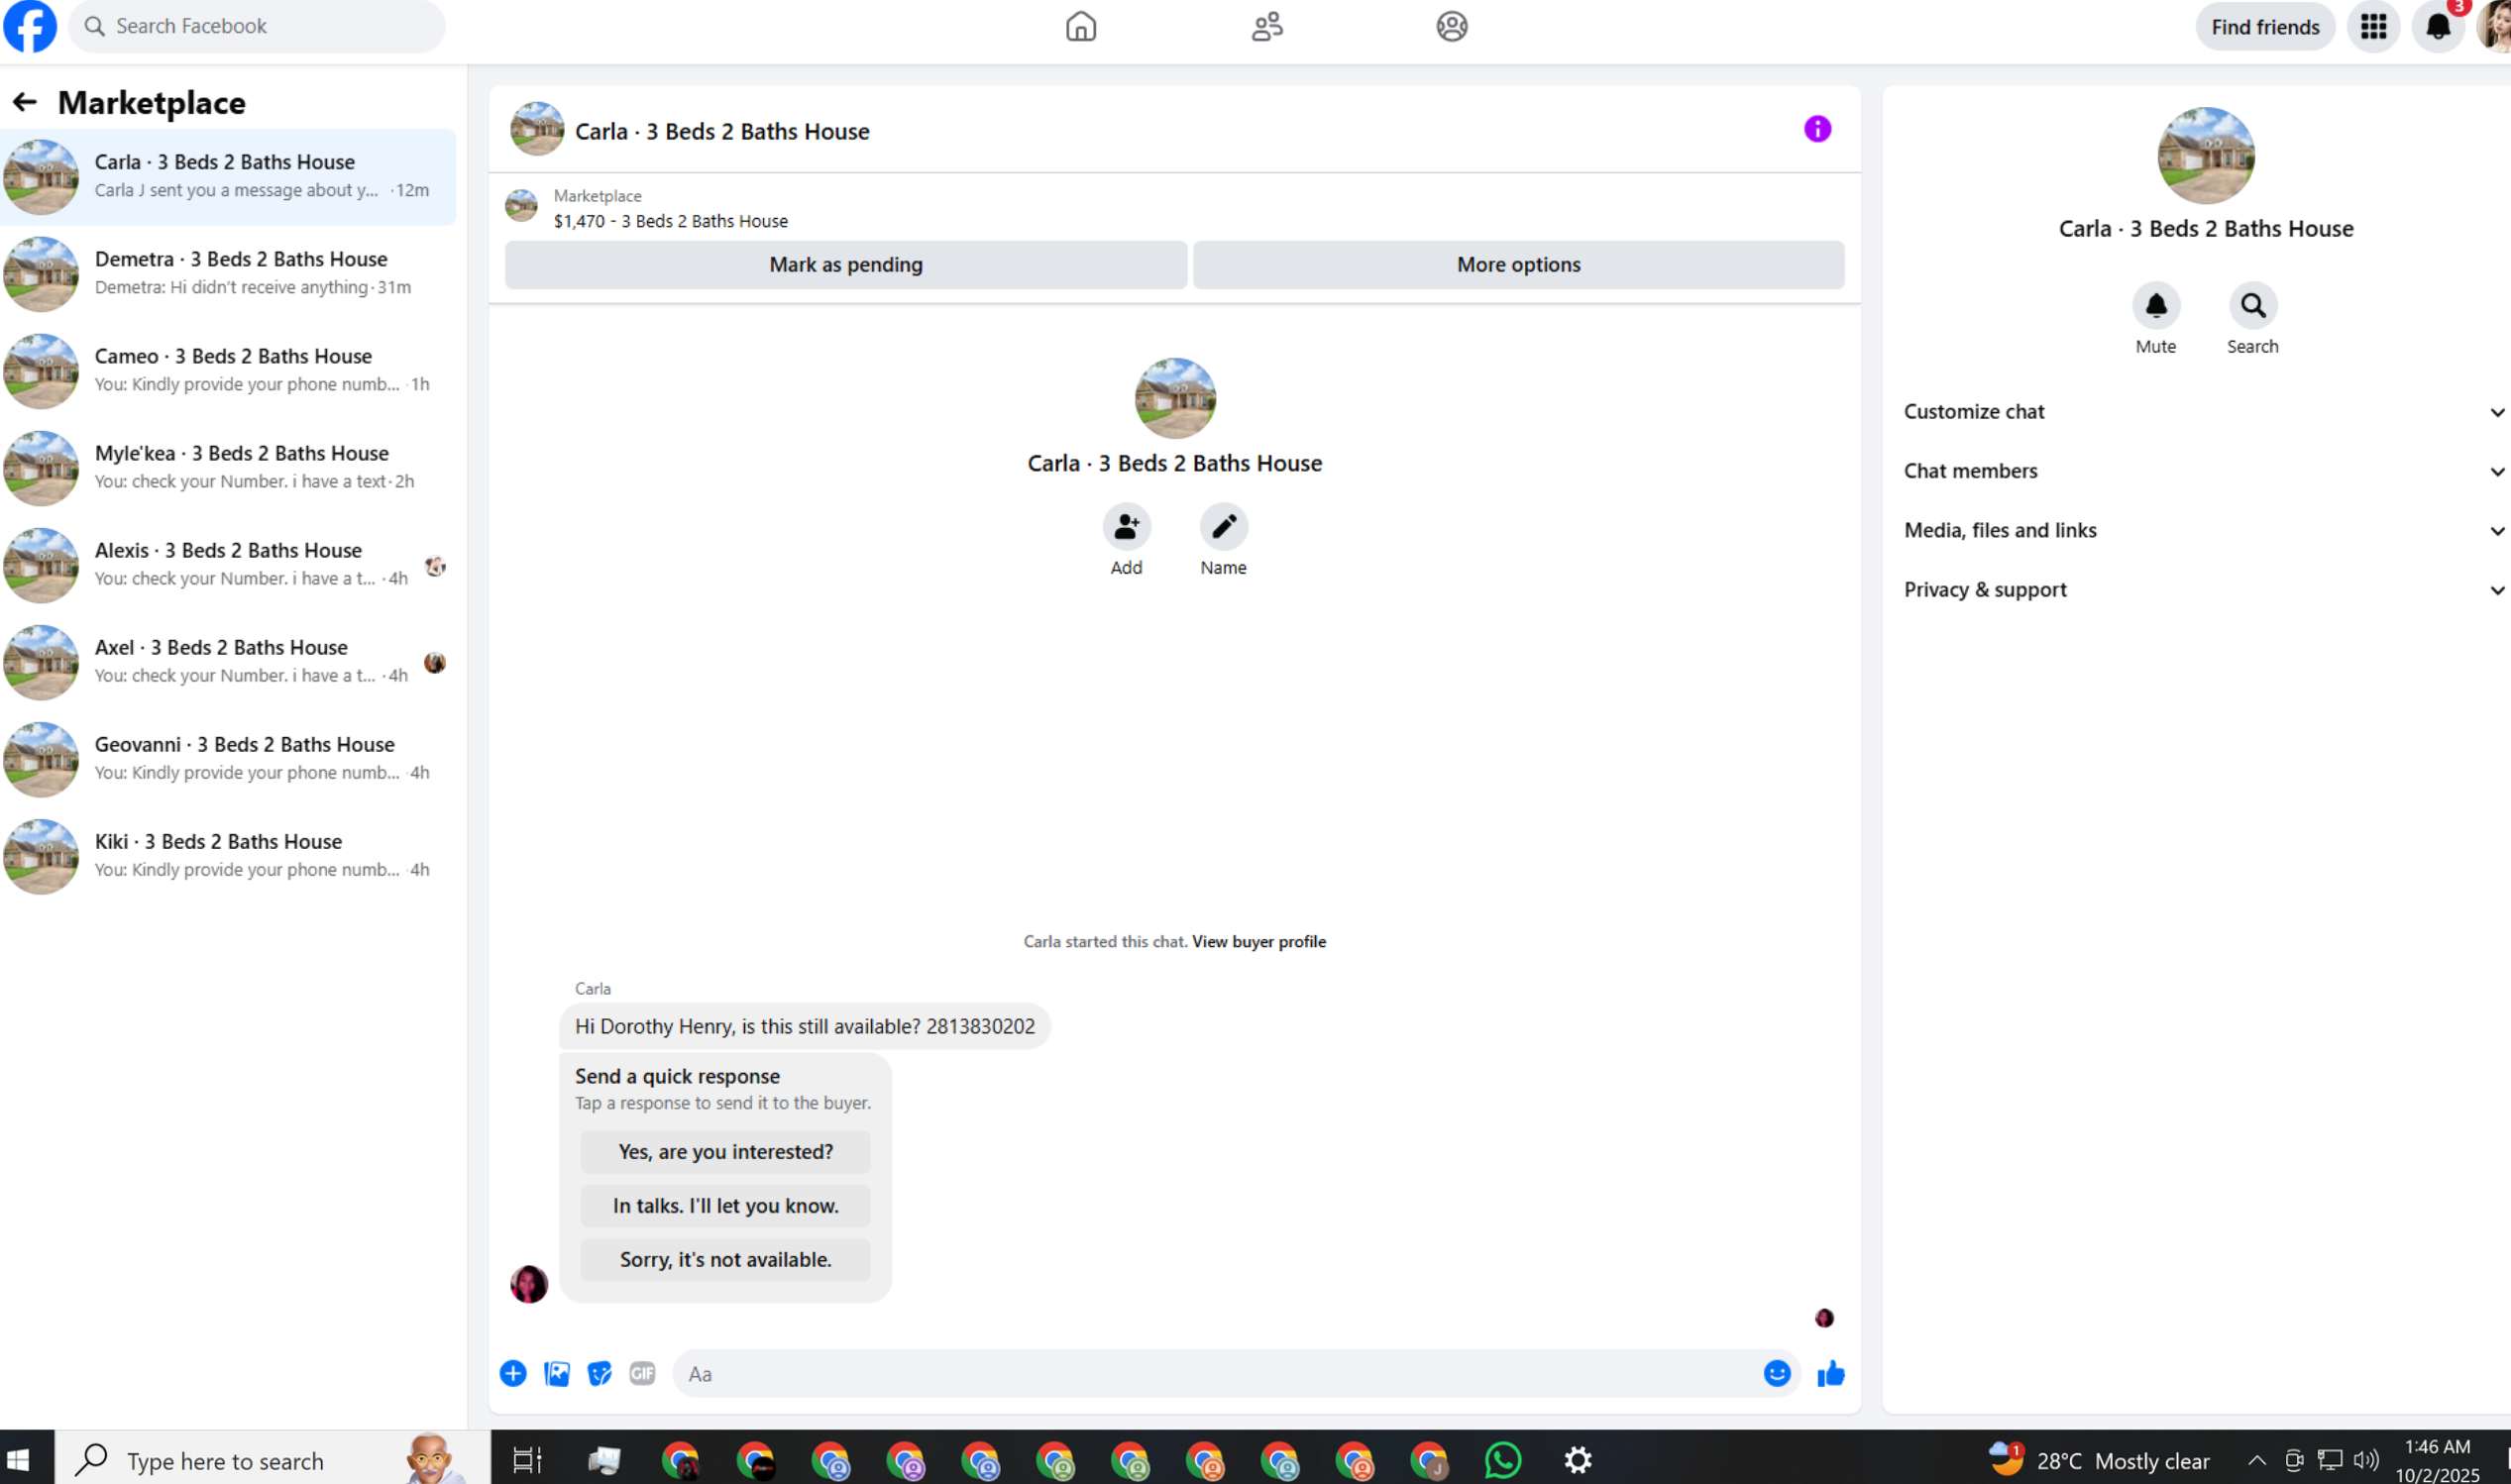This screenshot has width=2511, height=1484.
Task: Open the emoji picker in the message box
Action: pos(1776,1374)
